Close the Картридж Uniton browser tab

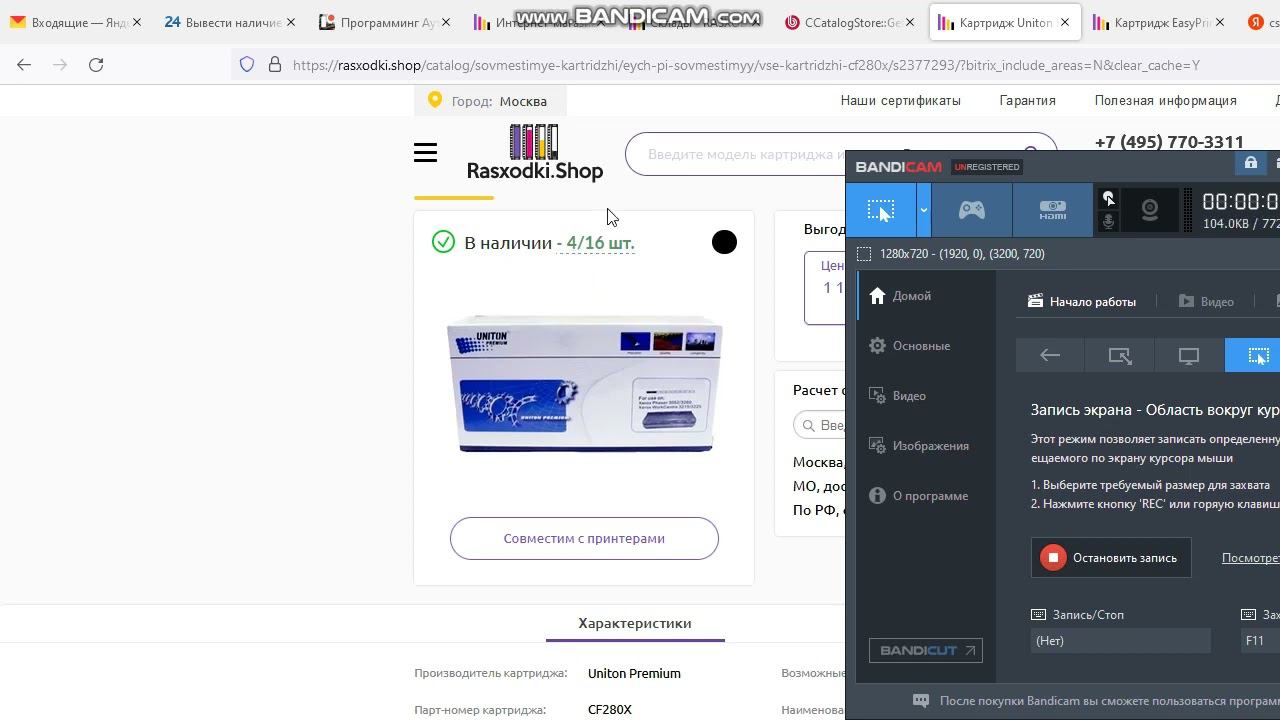1065,22
